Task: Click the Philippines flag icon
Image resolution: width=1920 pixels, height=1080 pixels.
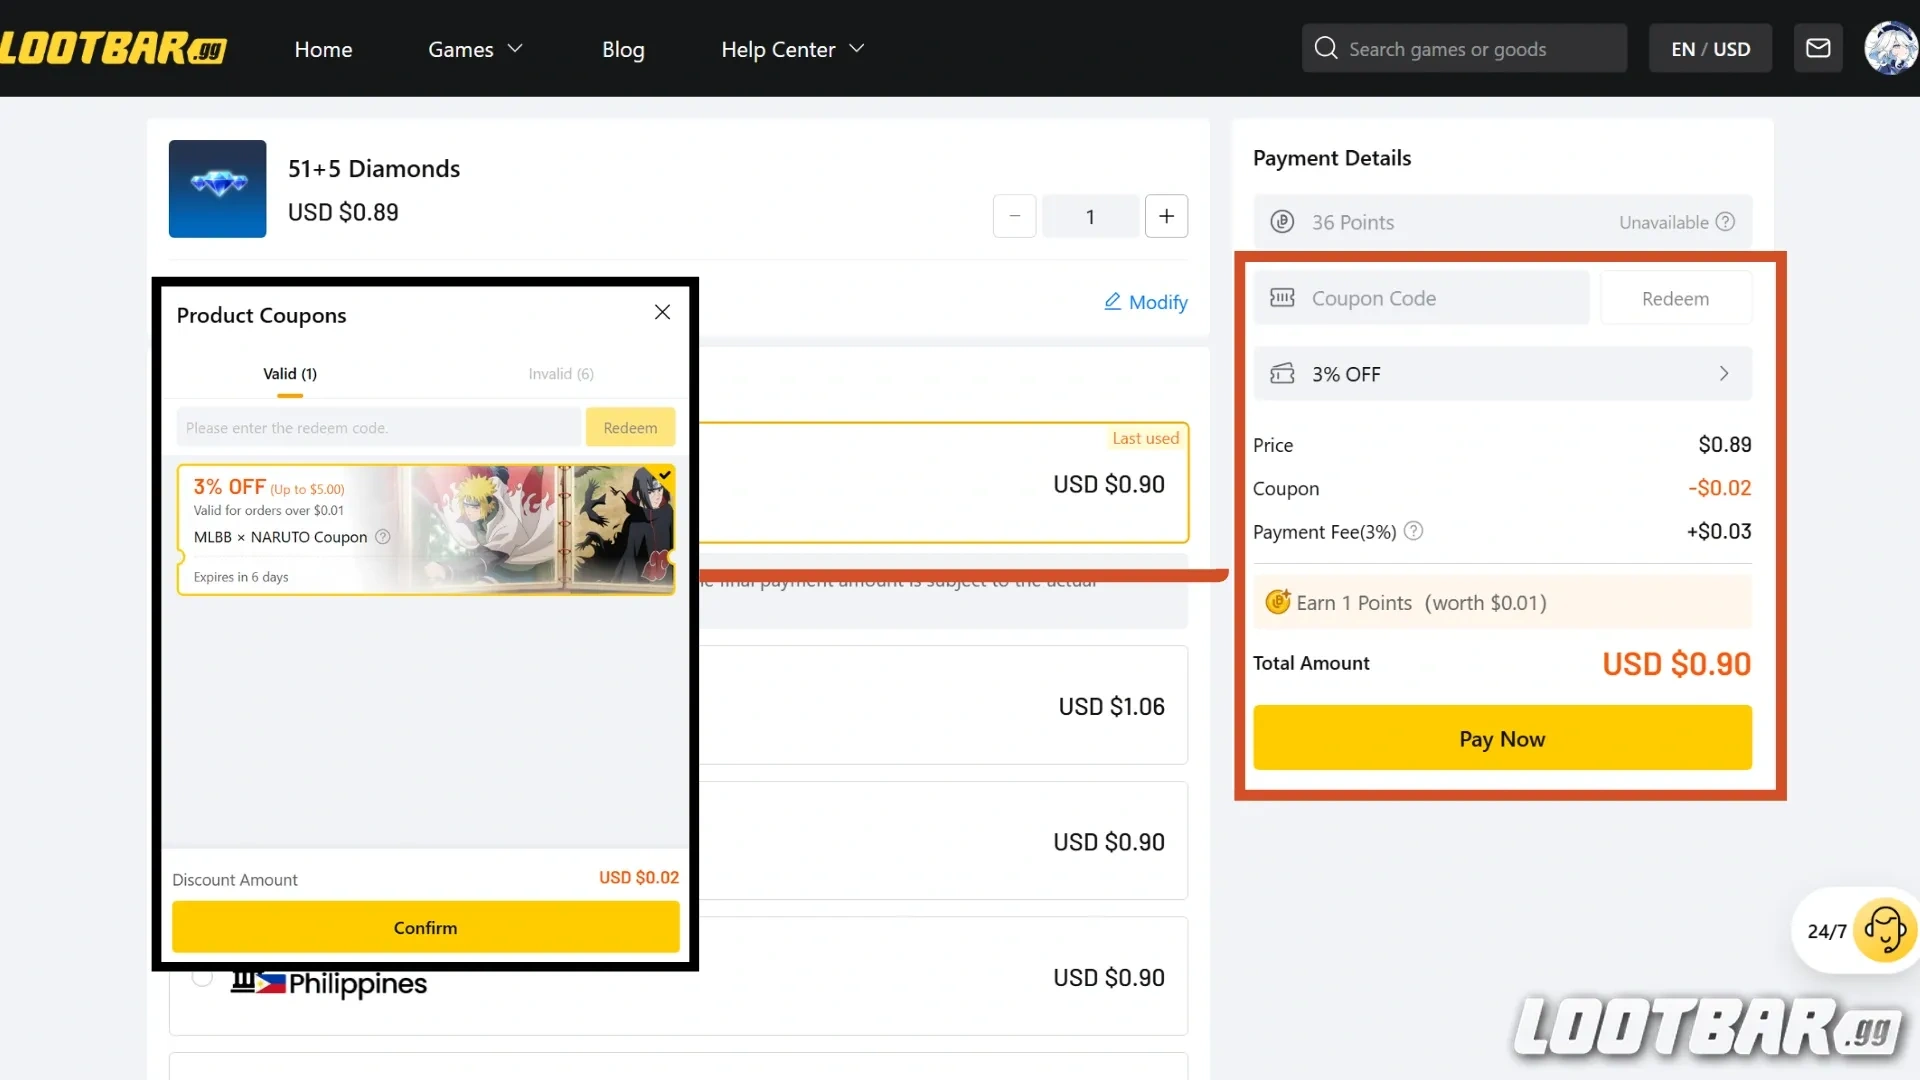Action: click(270, 983)
